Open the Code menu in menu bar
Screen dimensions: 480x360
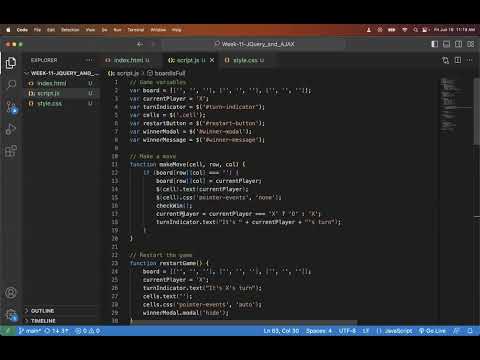tap(22, 30)
